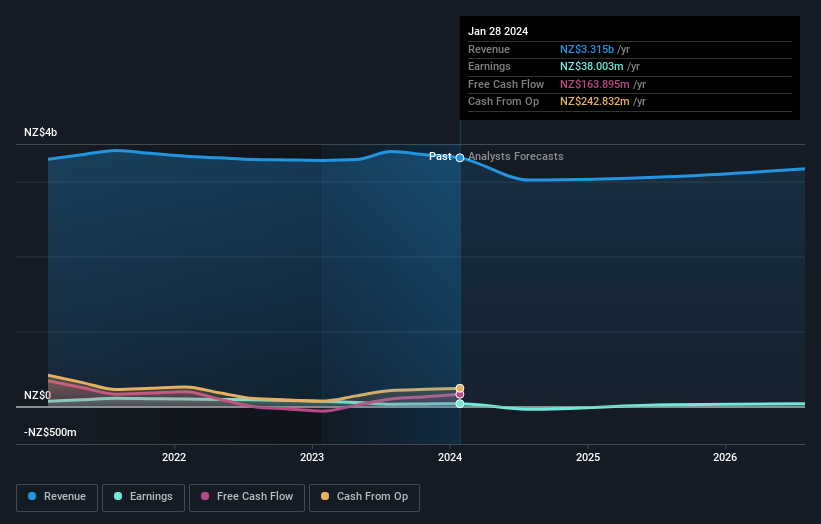The height and width of the screenshot is (524, 821).
Task: Toggle the Earnings legend series
Action: [x=143, y=497]
